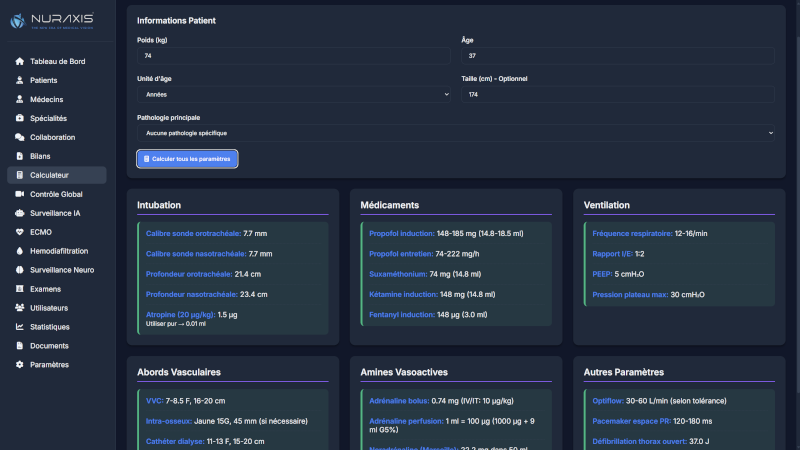Select the Collaboration chat bubbles icon
800x450 pixels.
[x=19, y=137]
